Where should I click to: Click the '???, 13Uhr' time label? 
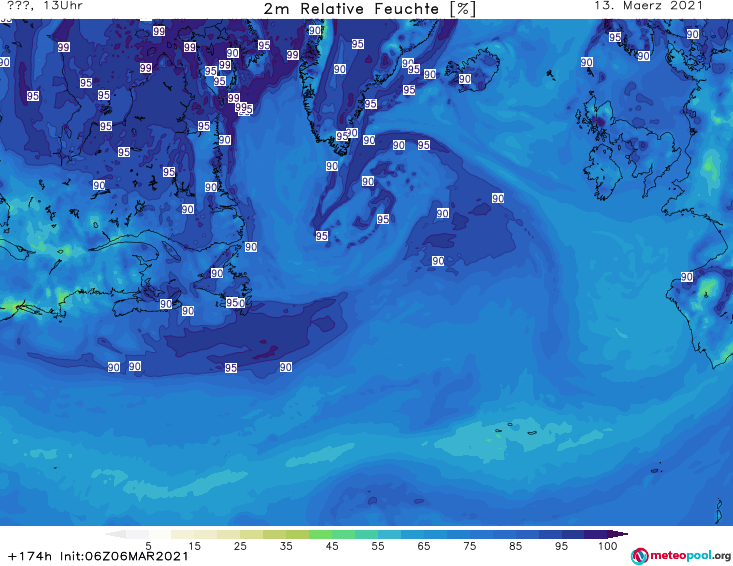tap(45, 6)
